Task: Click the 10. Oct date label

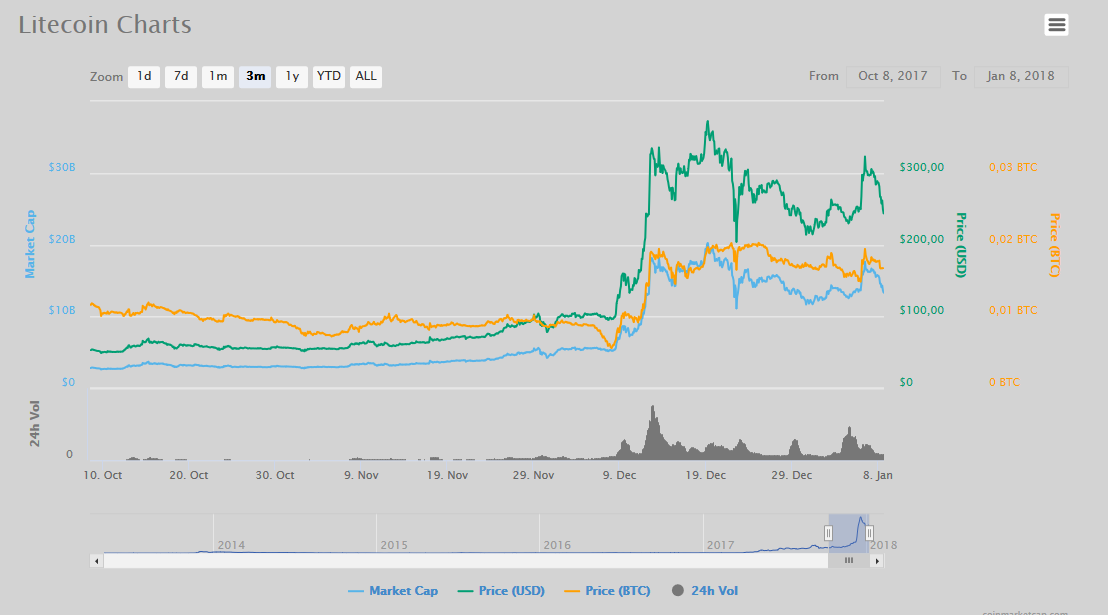Action: 102,475
